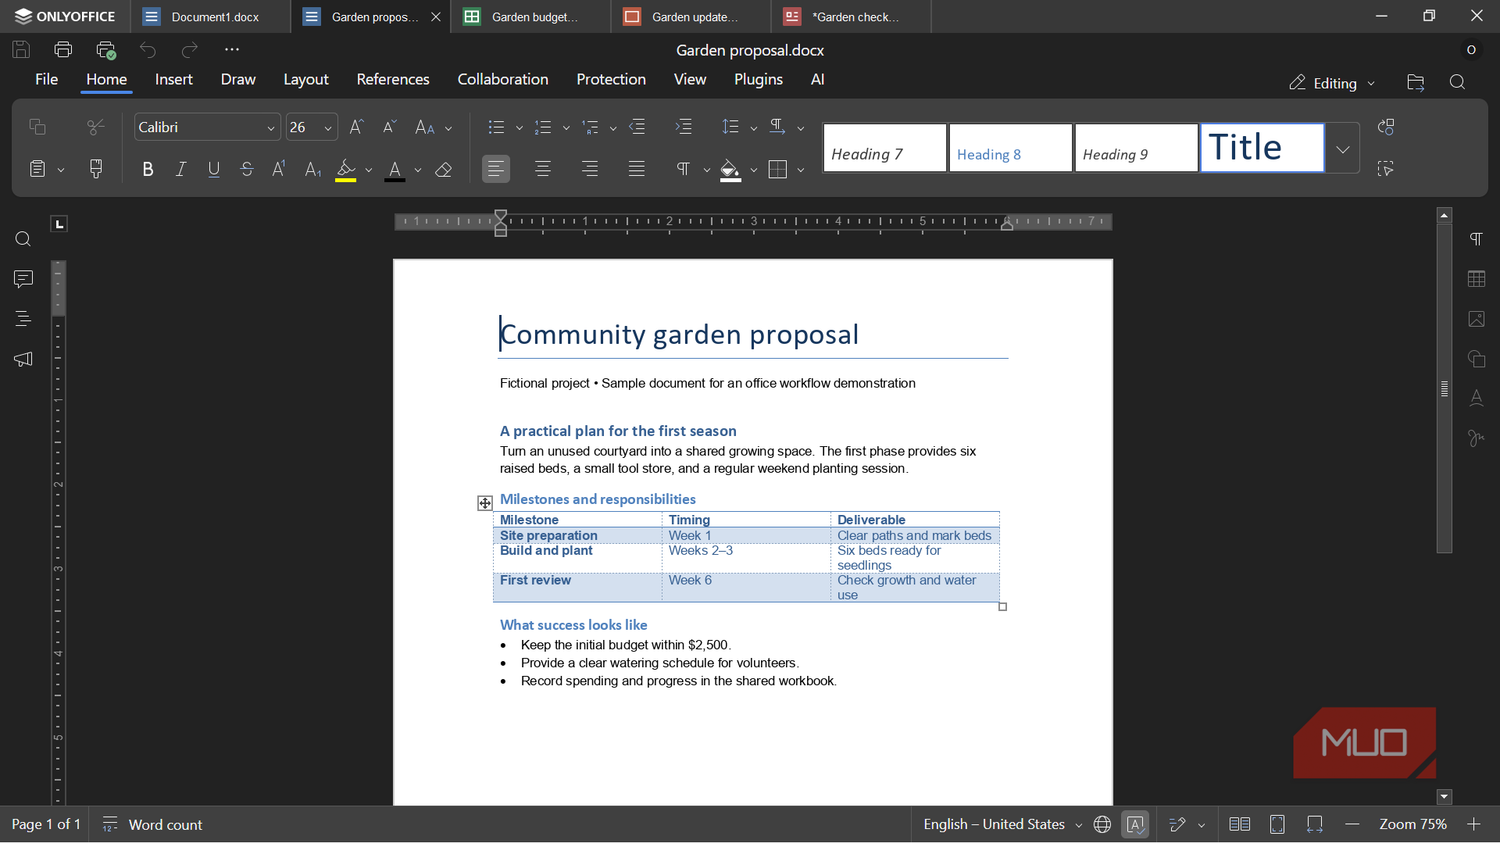
Task: Redo the last action
Action: click(x=190, y=50)
